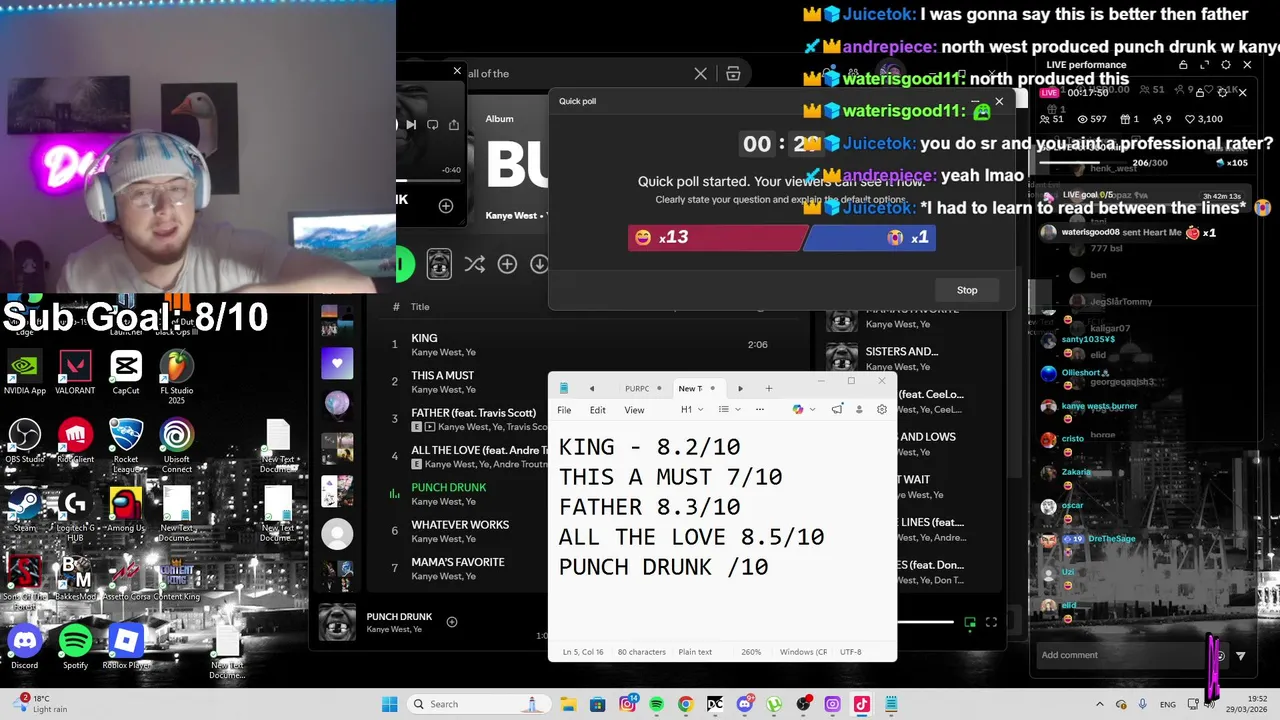Open File Explorer from the taskbar

tap(568, 704)
